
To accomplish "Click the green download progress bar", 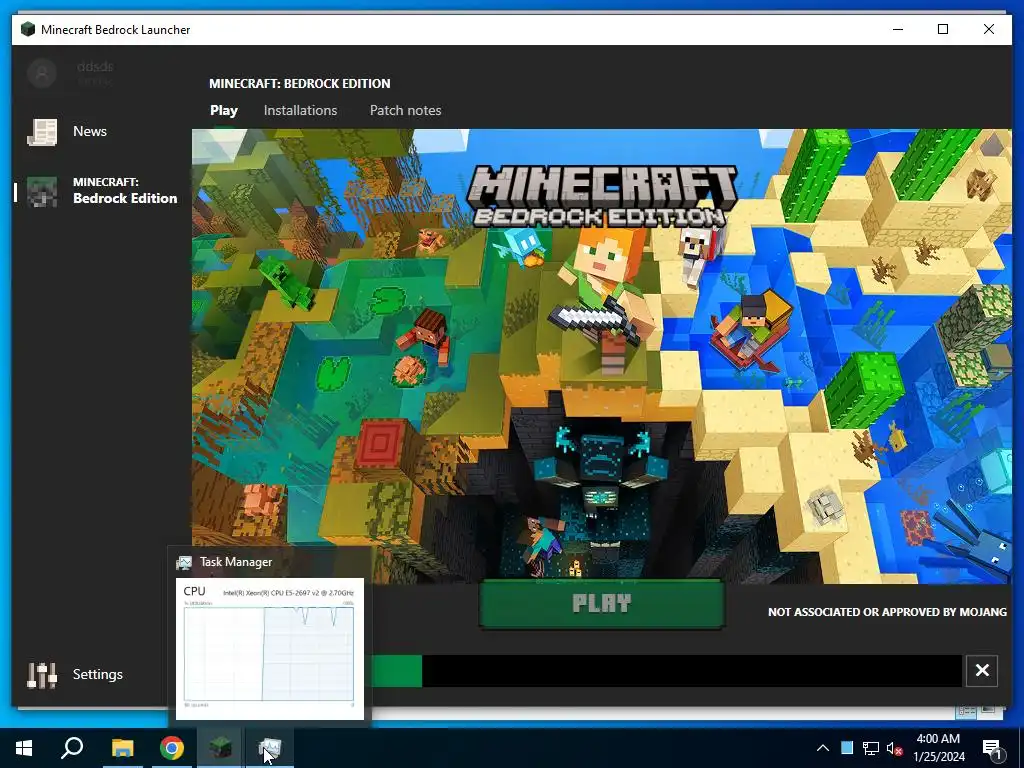I will coord(397,671).
